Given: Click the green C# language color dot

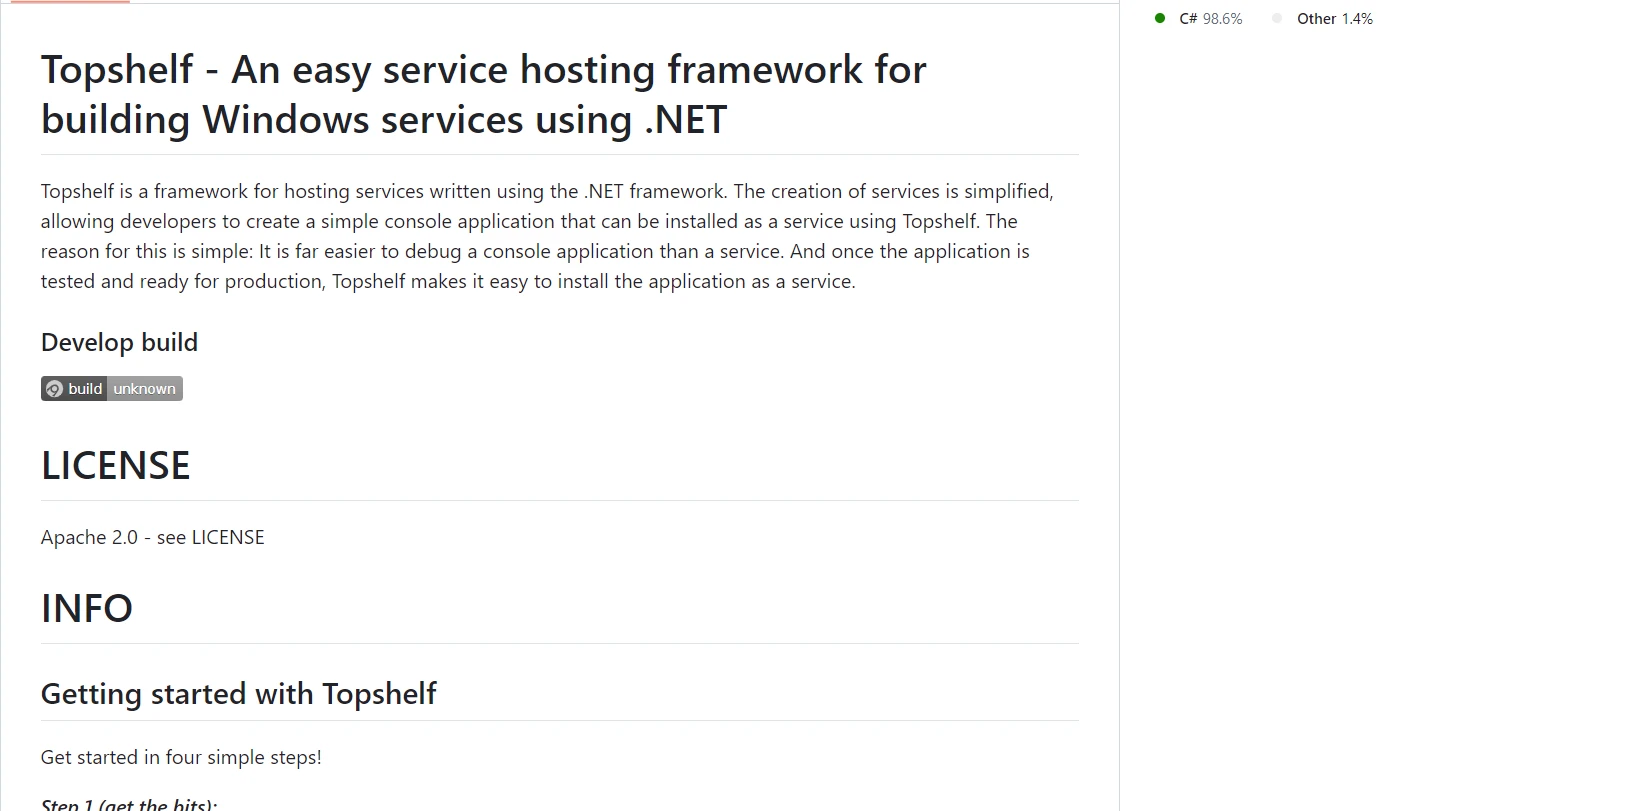Looking at the screenshot, I should click(x=1160, y=18).
